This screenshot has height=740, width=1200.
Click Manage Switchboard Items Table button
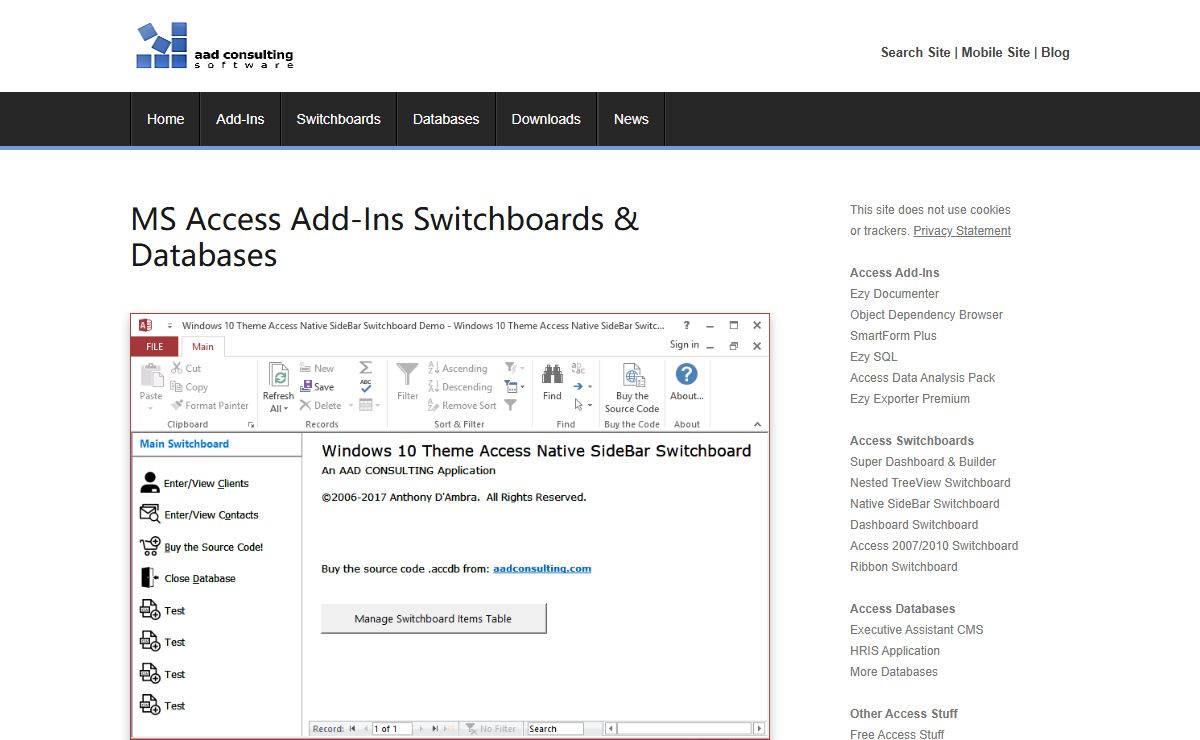click(x=433, y=619)
